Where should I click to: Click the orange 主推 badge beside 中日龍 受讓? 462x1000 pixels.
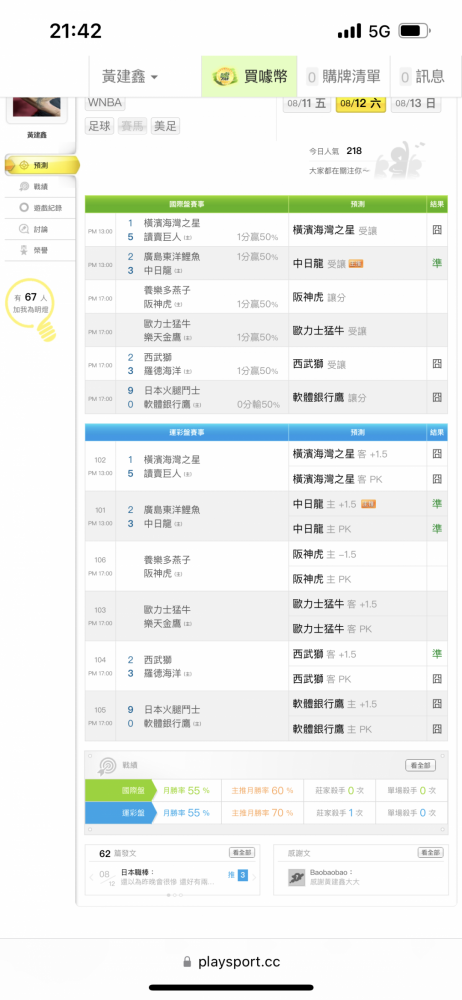(x=355, y=263)
